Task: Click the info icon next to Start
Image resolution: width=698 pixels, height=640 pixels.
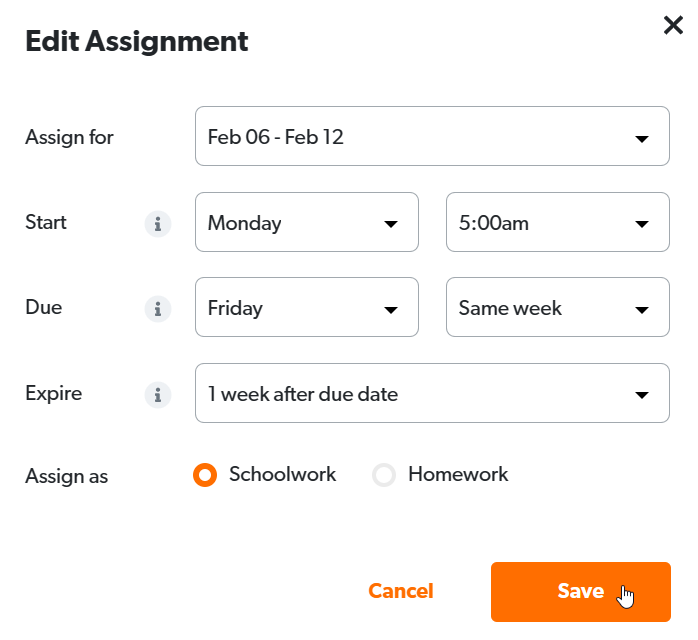Action: coord(158,223)
